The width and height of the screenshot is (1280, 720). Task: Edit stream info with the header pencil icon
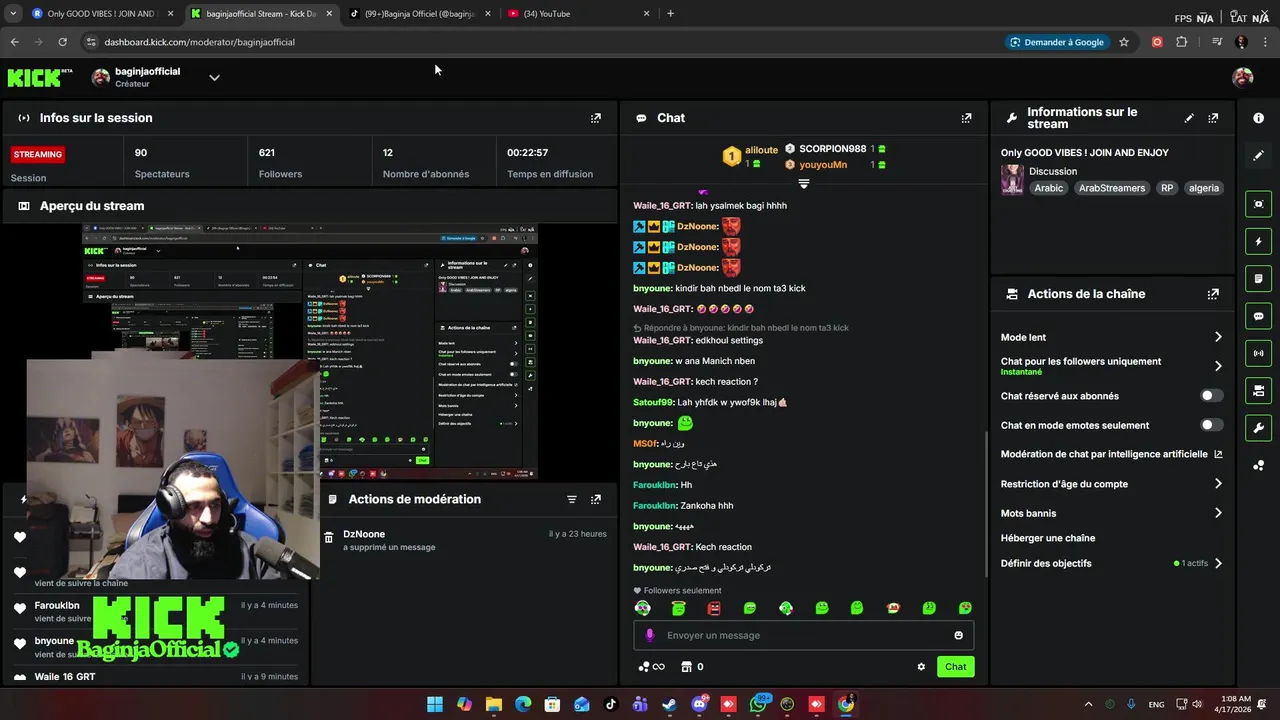pyautogui.click(x=1189, y=118)
